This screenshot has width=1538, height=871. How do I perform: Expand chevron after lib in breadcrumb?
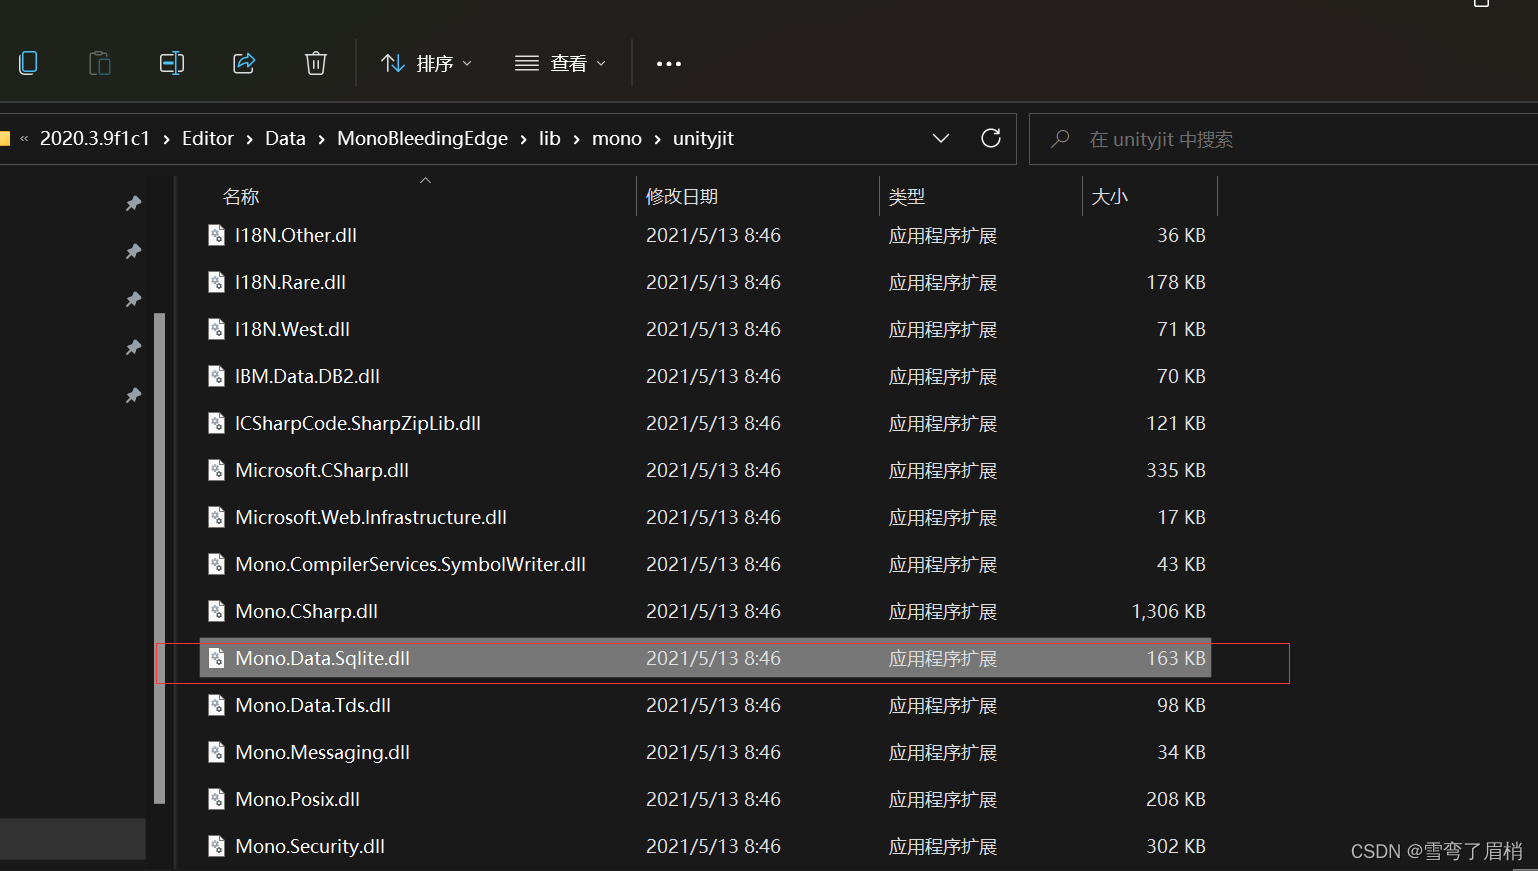click(576, 139)
